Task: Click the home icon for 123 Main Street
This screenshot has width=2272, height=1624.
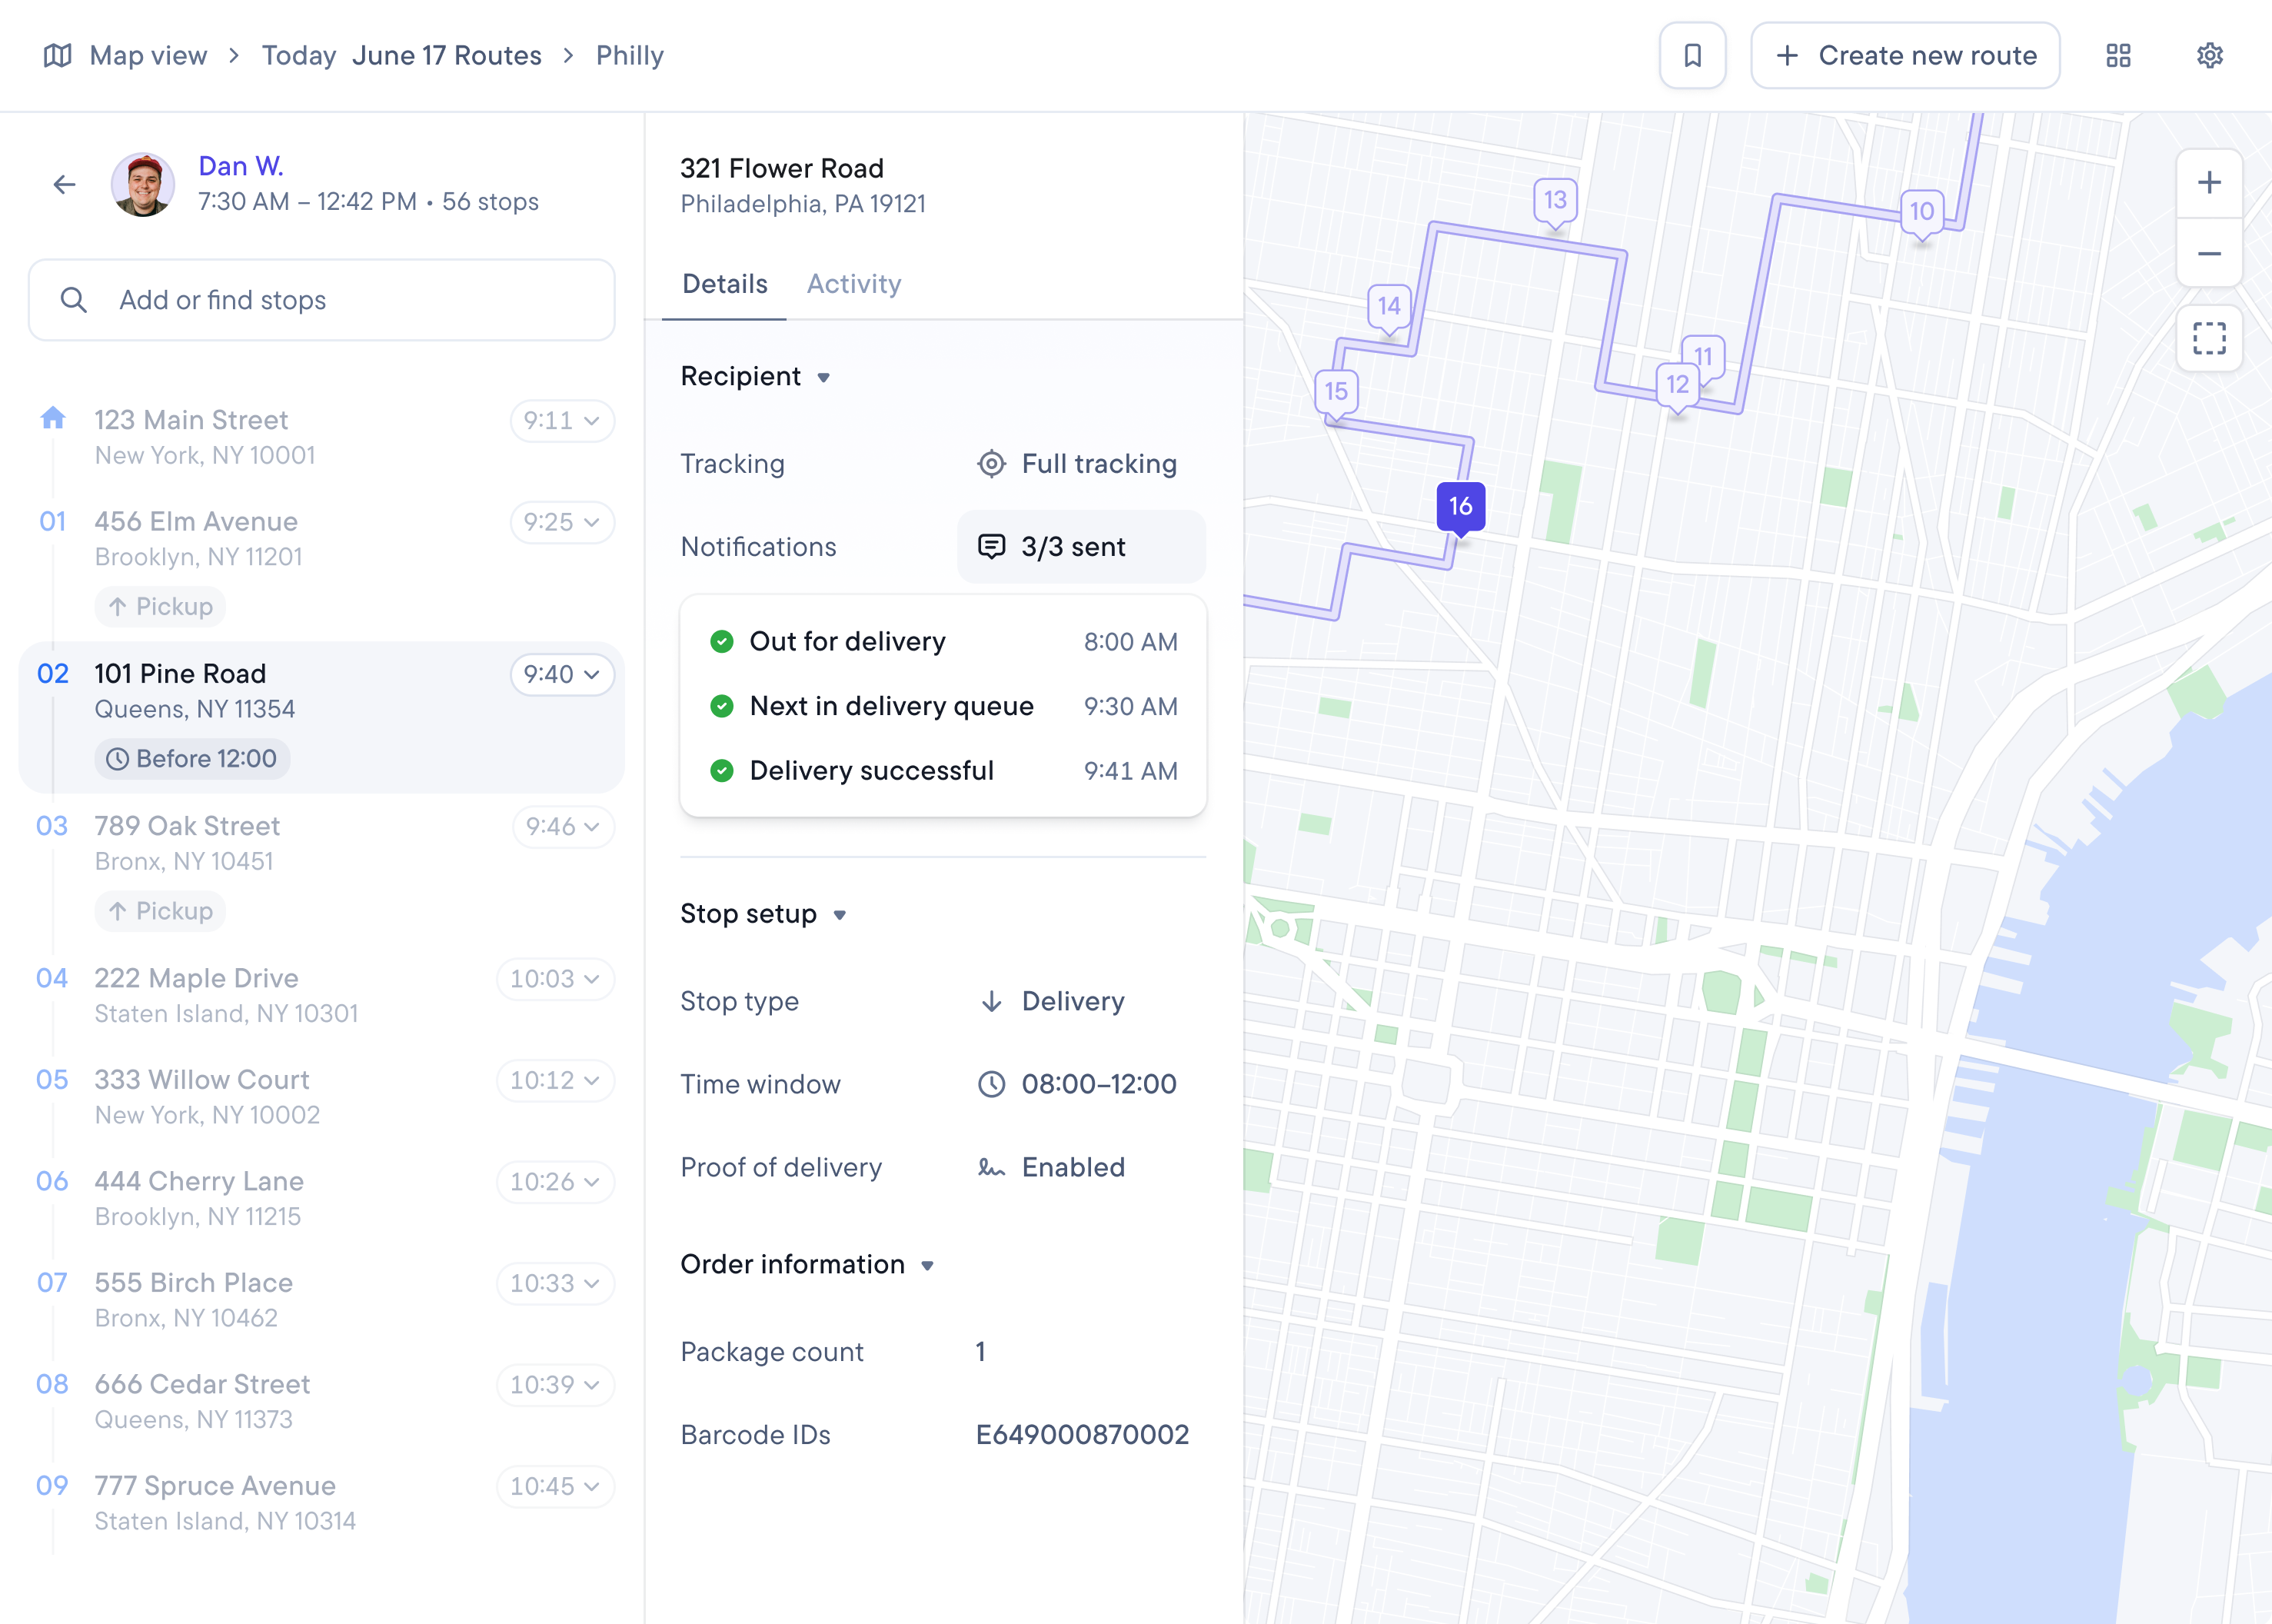Action: pos(53,417)
